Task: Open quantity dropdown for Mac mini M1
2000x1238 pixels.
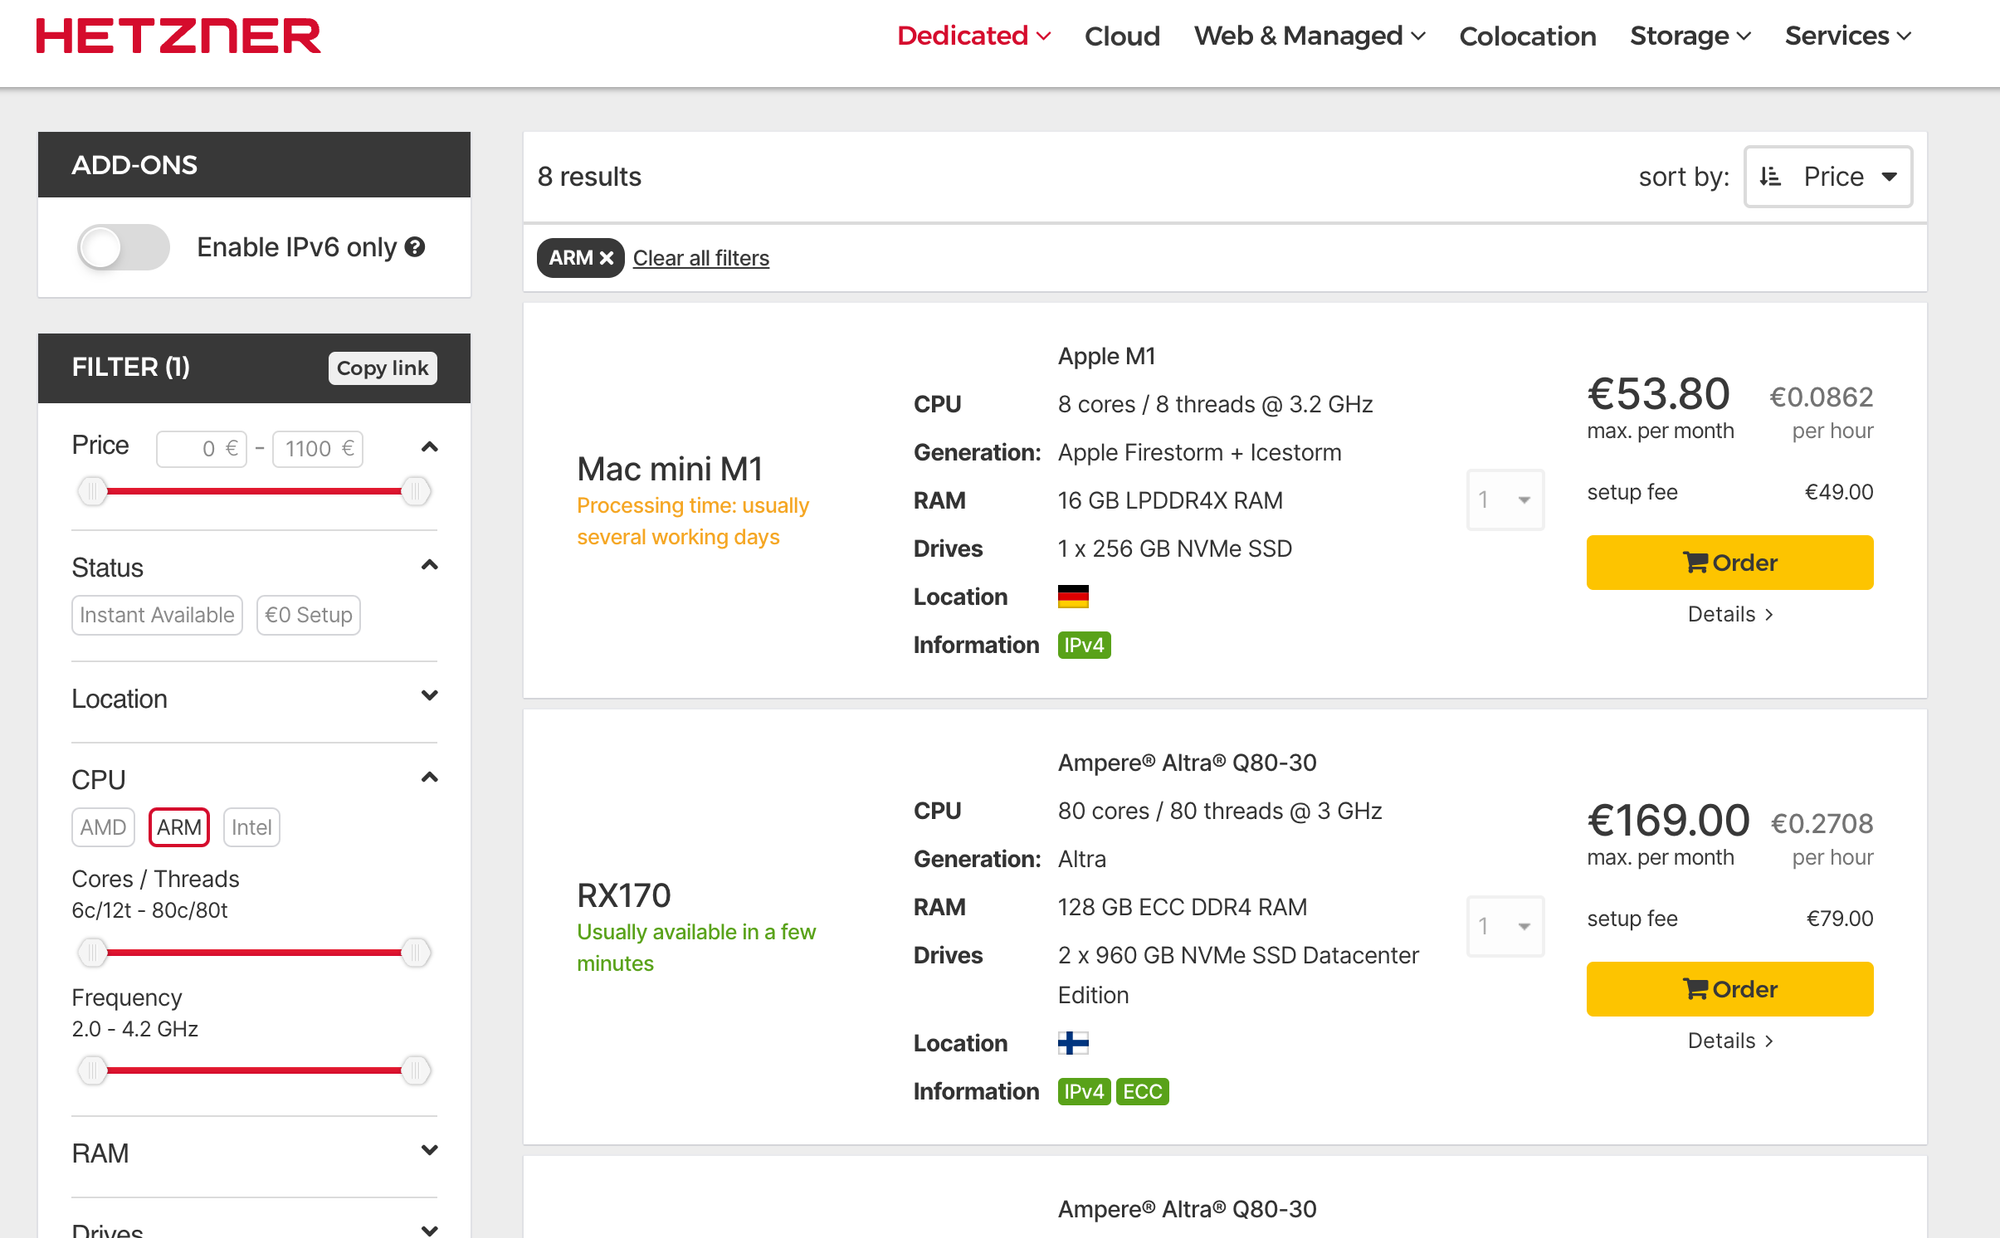Action: 1505,499
